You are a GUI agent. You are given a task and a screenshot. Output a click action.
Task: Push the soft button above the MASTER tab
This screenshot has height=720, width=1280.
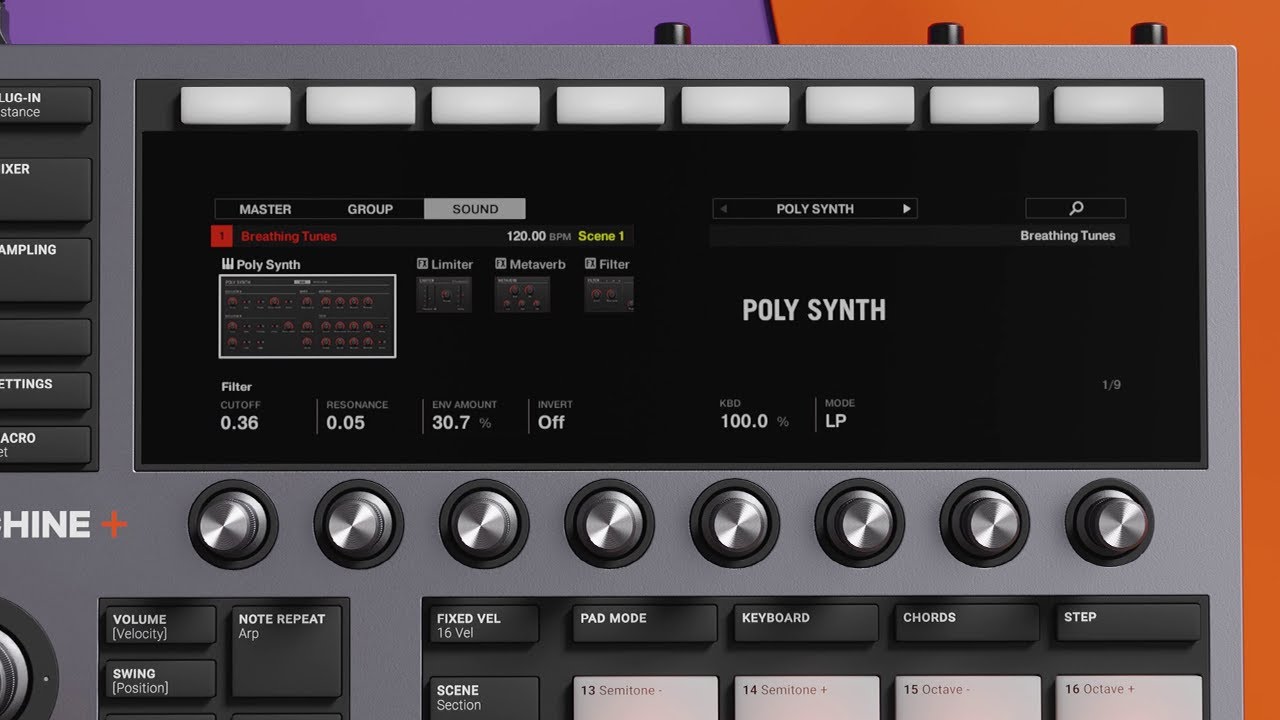[236, 105]
